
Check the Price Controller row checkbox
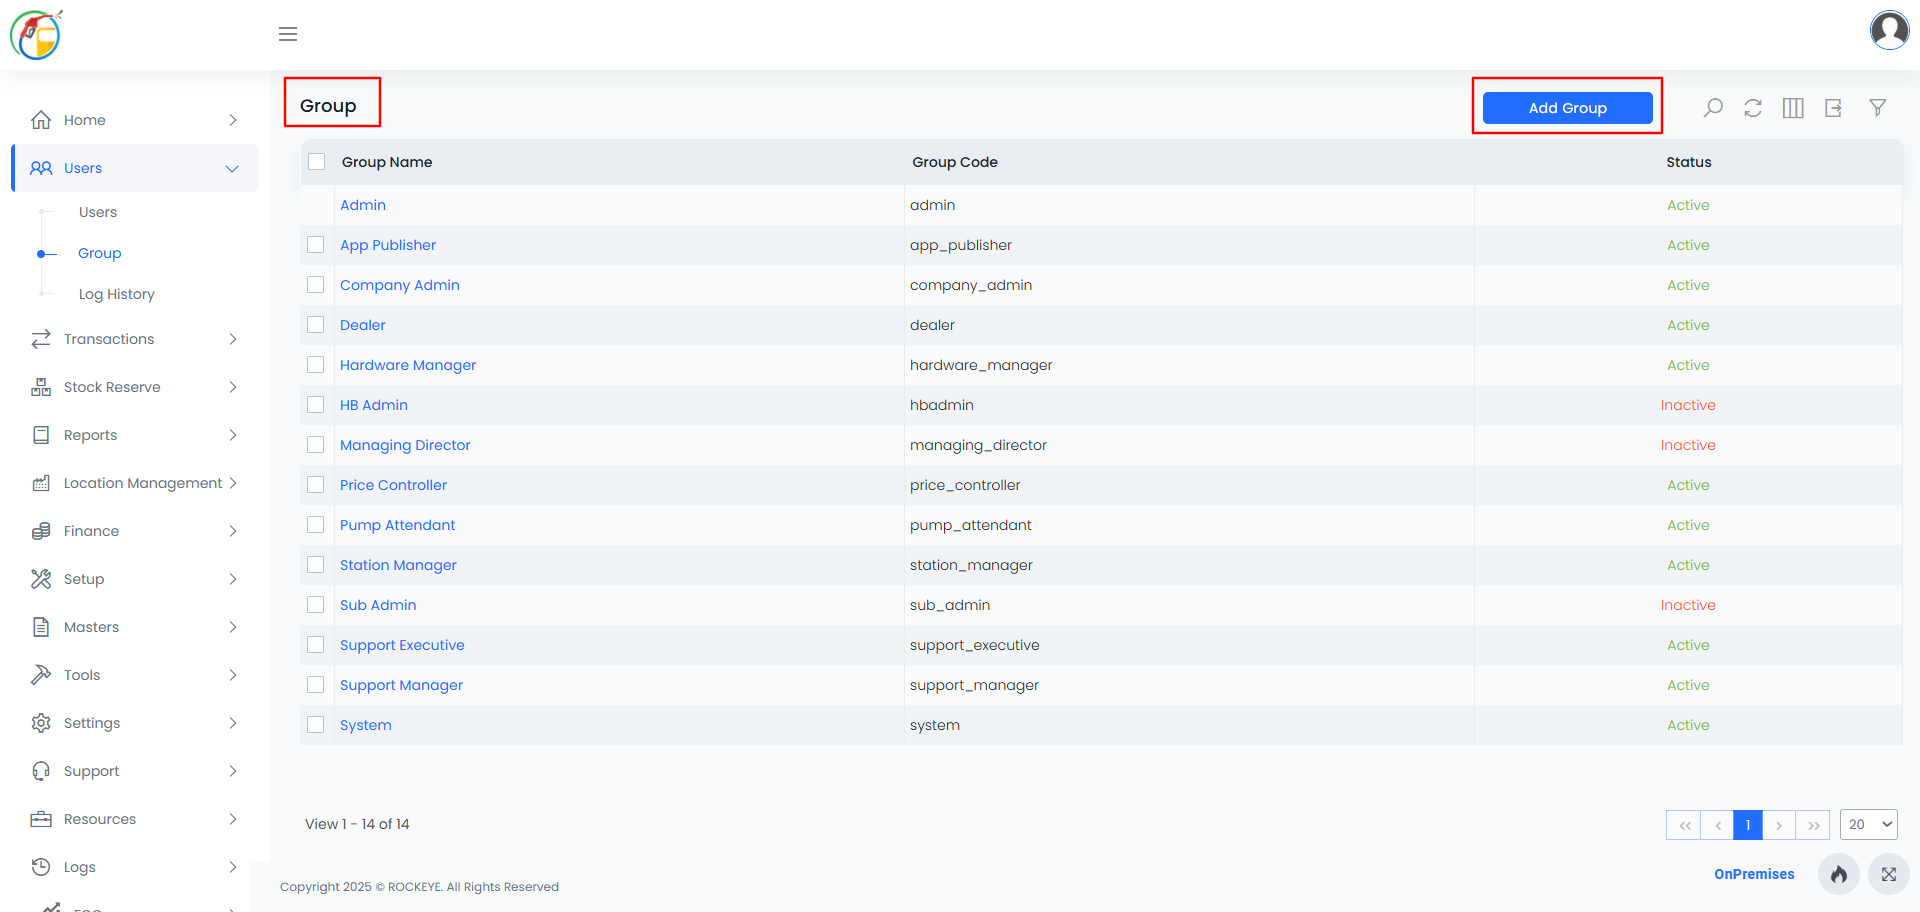(316, 485)
